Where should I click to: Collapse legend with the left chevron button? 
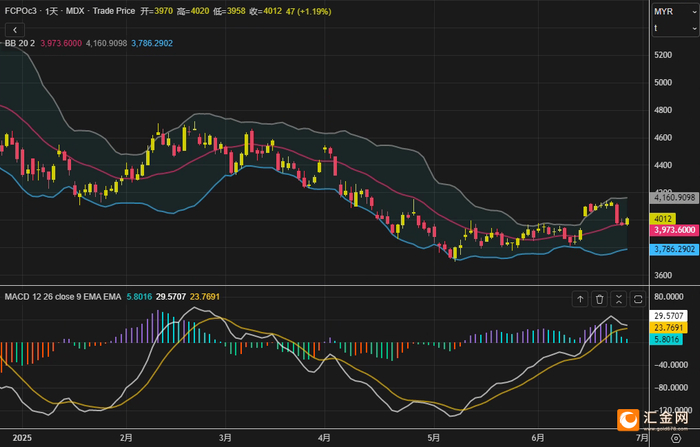point(15,31)
